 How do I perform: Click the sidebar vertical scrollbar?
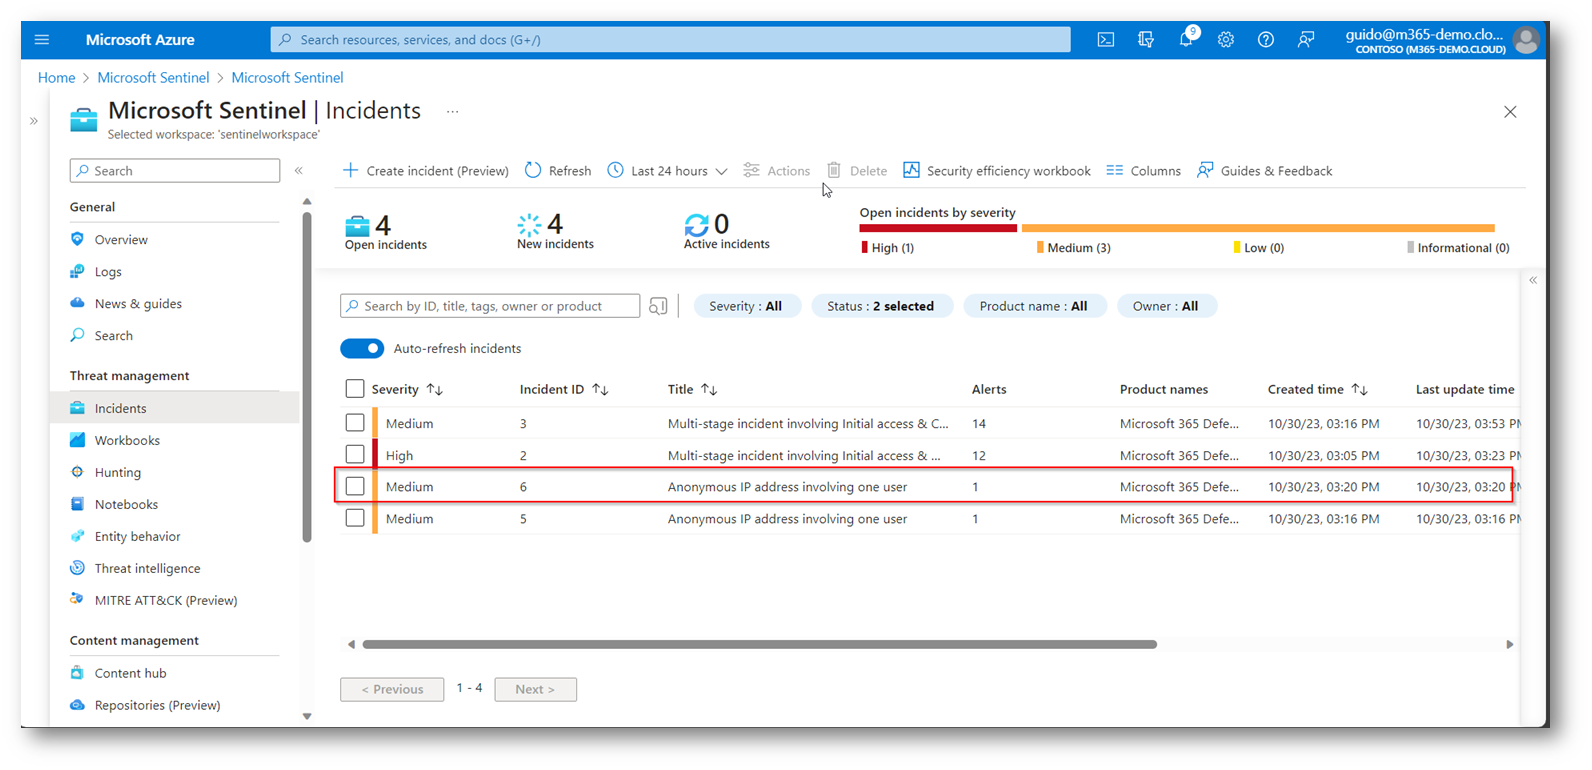(x=307, y=377)
